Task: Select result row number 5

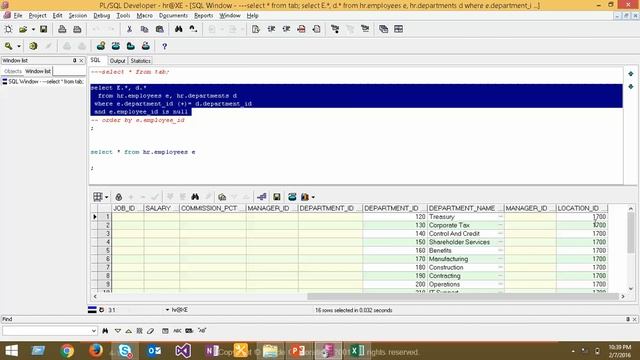Action: pos(104,251)
